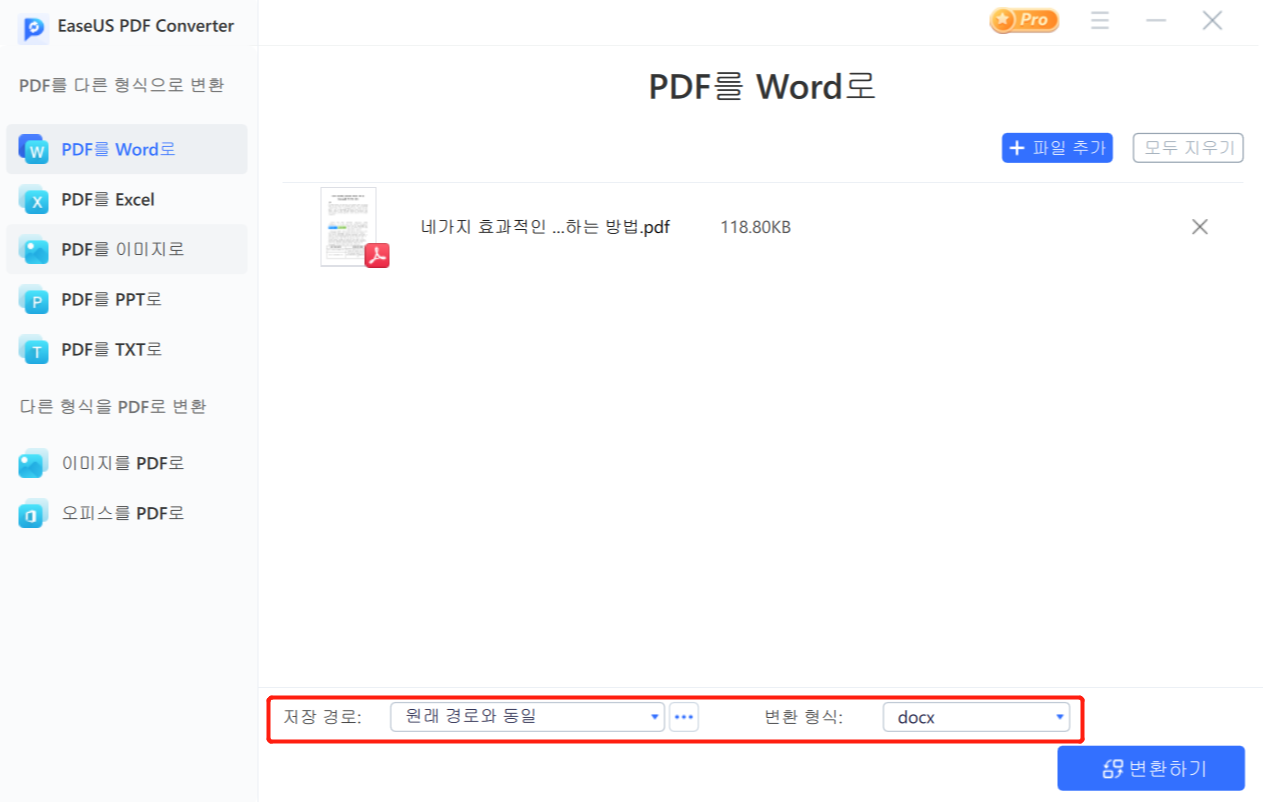The image size is (1263, 802).
Task: Expand the save path browse options
Action: [684, 716]
